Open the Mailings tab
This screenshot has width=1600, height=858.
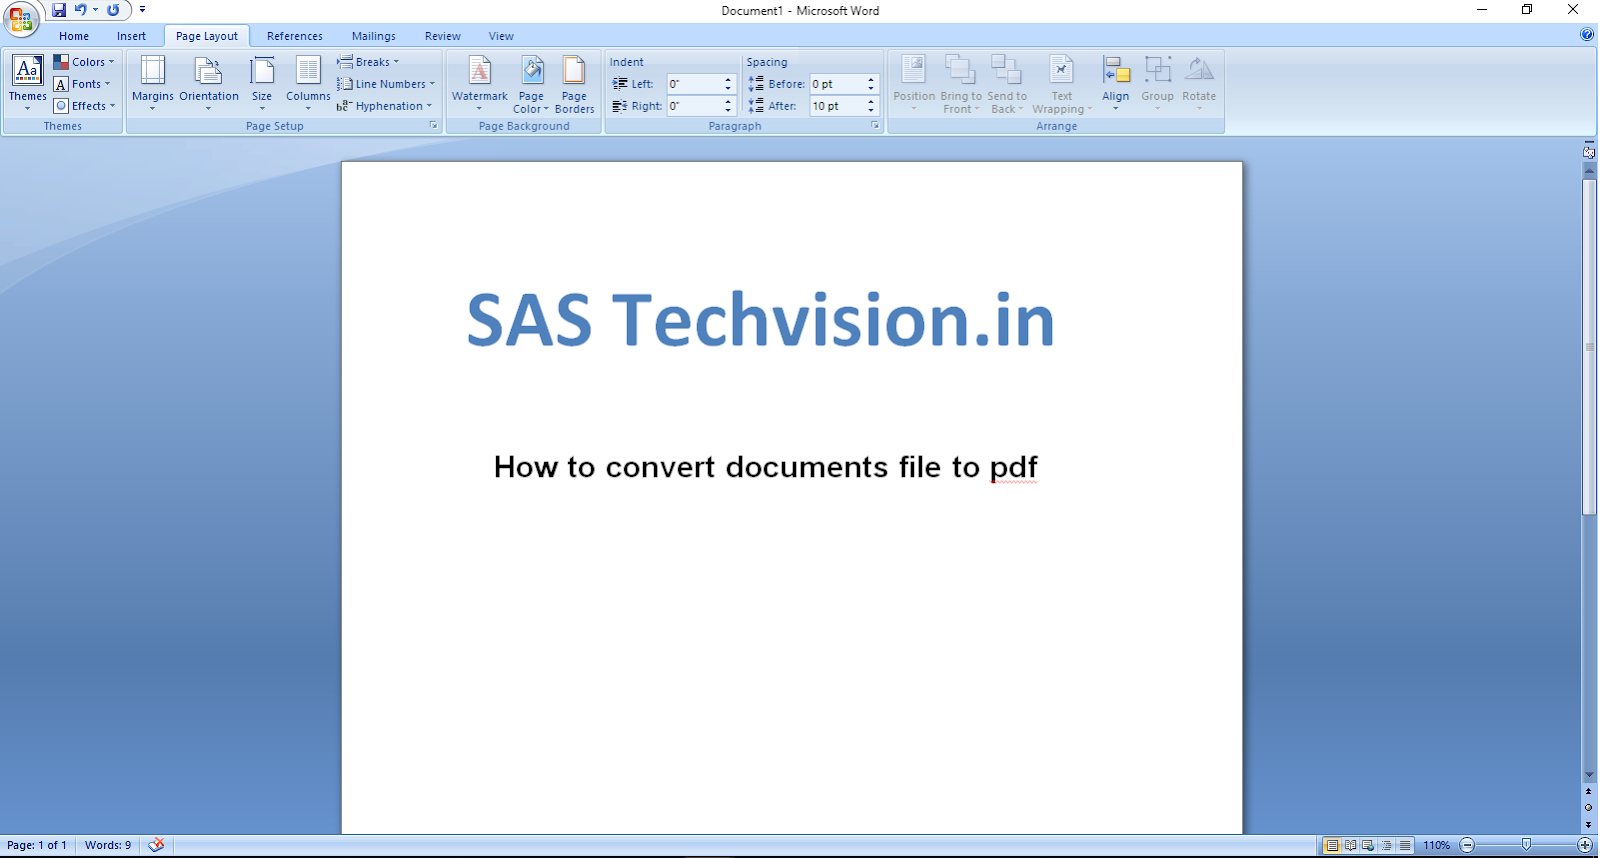tap(374, 36)
